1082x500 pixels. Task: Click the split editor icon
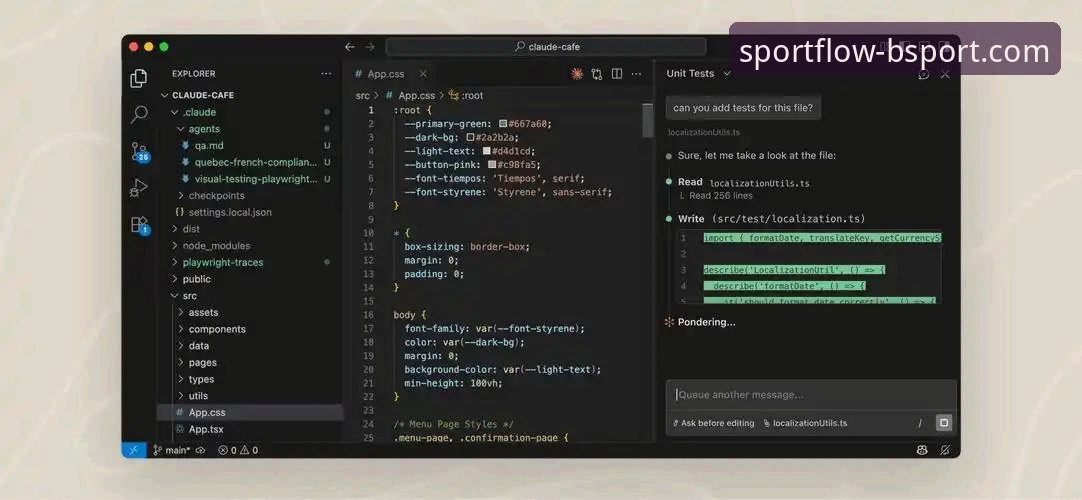tap(617, 74)
